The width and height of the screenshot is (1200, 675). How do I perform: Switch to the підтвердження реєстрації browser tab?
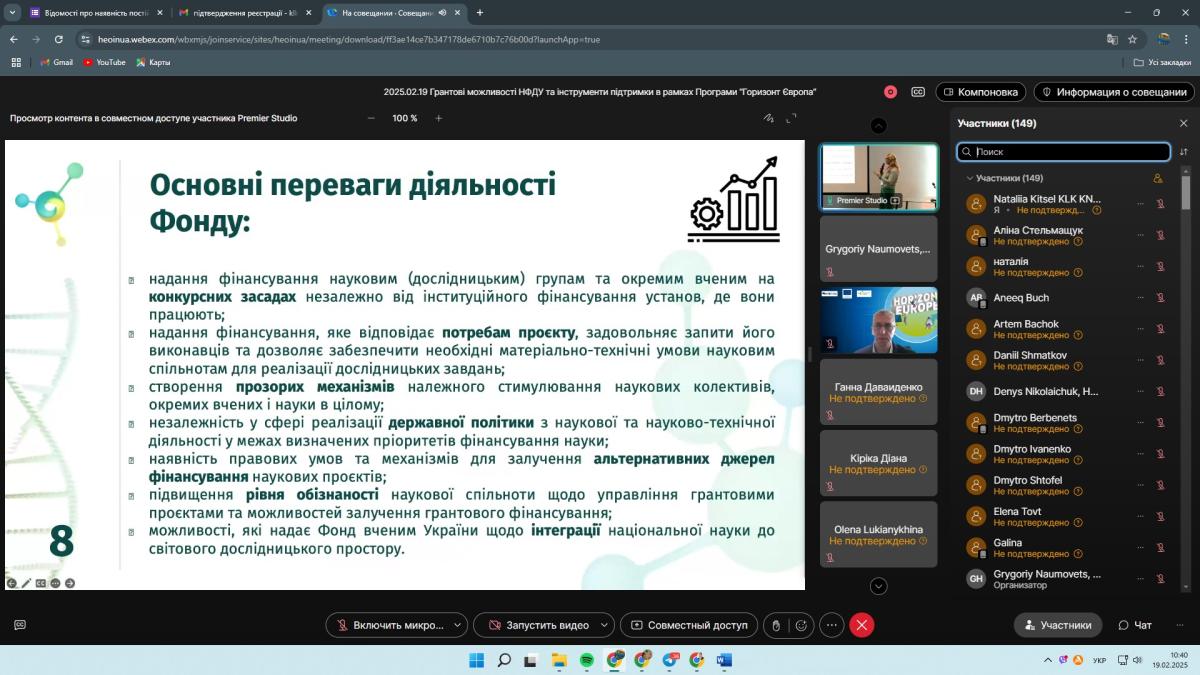(236, 13)
